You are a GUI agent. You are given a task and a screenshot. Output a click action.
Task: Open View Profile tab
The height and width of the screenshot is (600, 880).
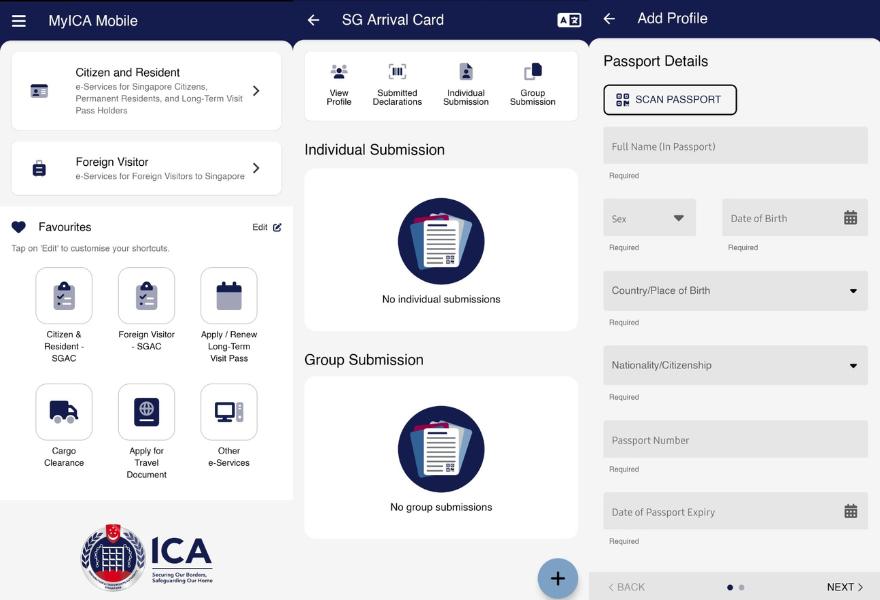(339, 85)
